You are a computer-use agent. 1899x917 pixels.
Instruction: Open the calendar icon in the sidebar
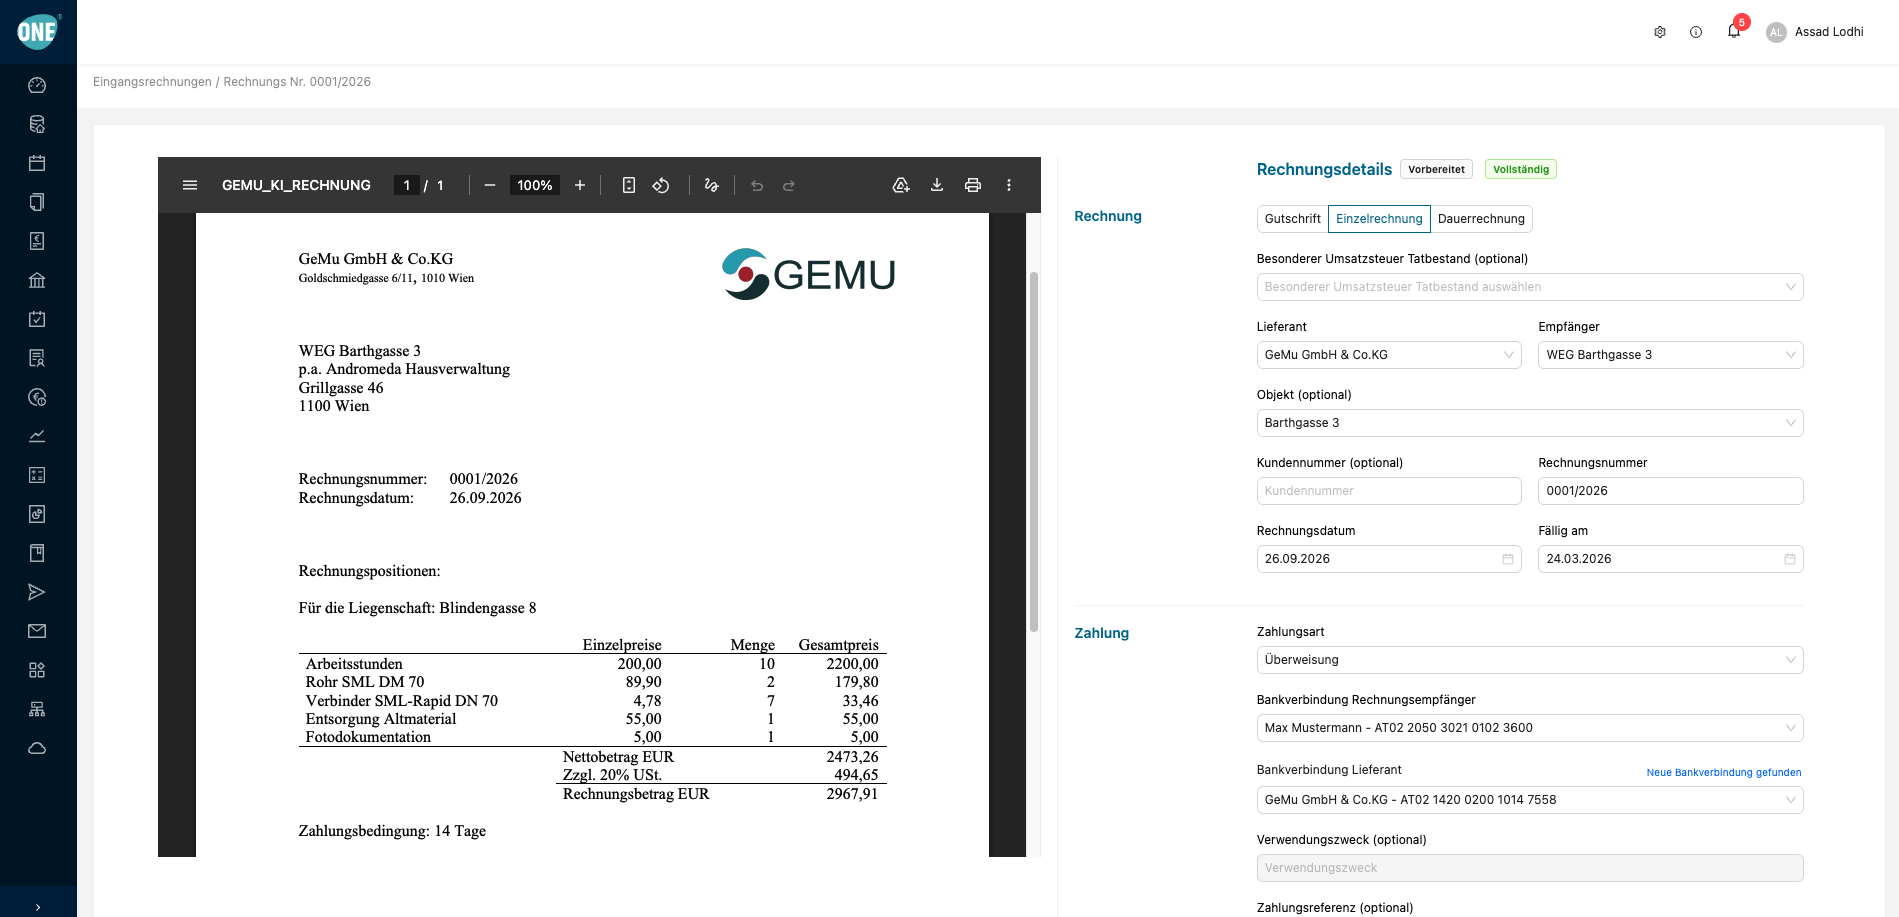37,163
